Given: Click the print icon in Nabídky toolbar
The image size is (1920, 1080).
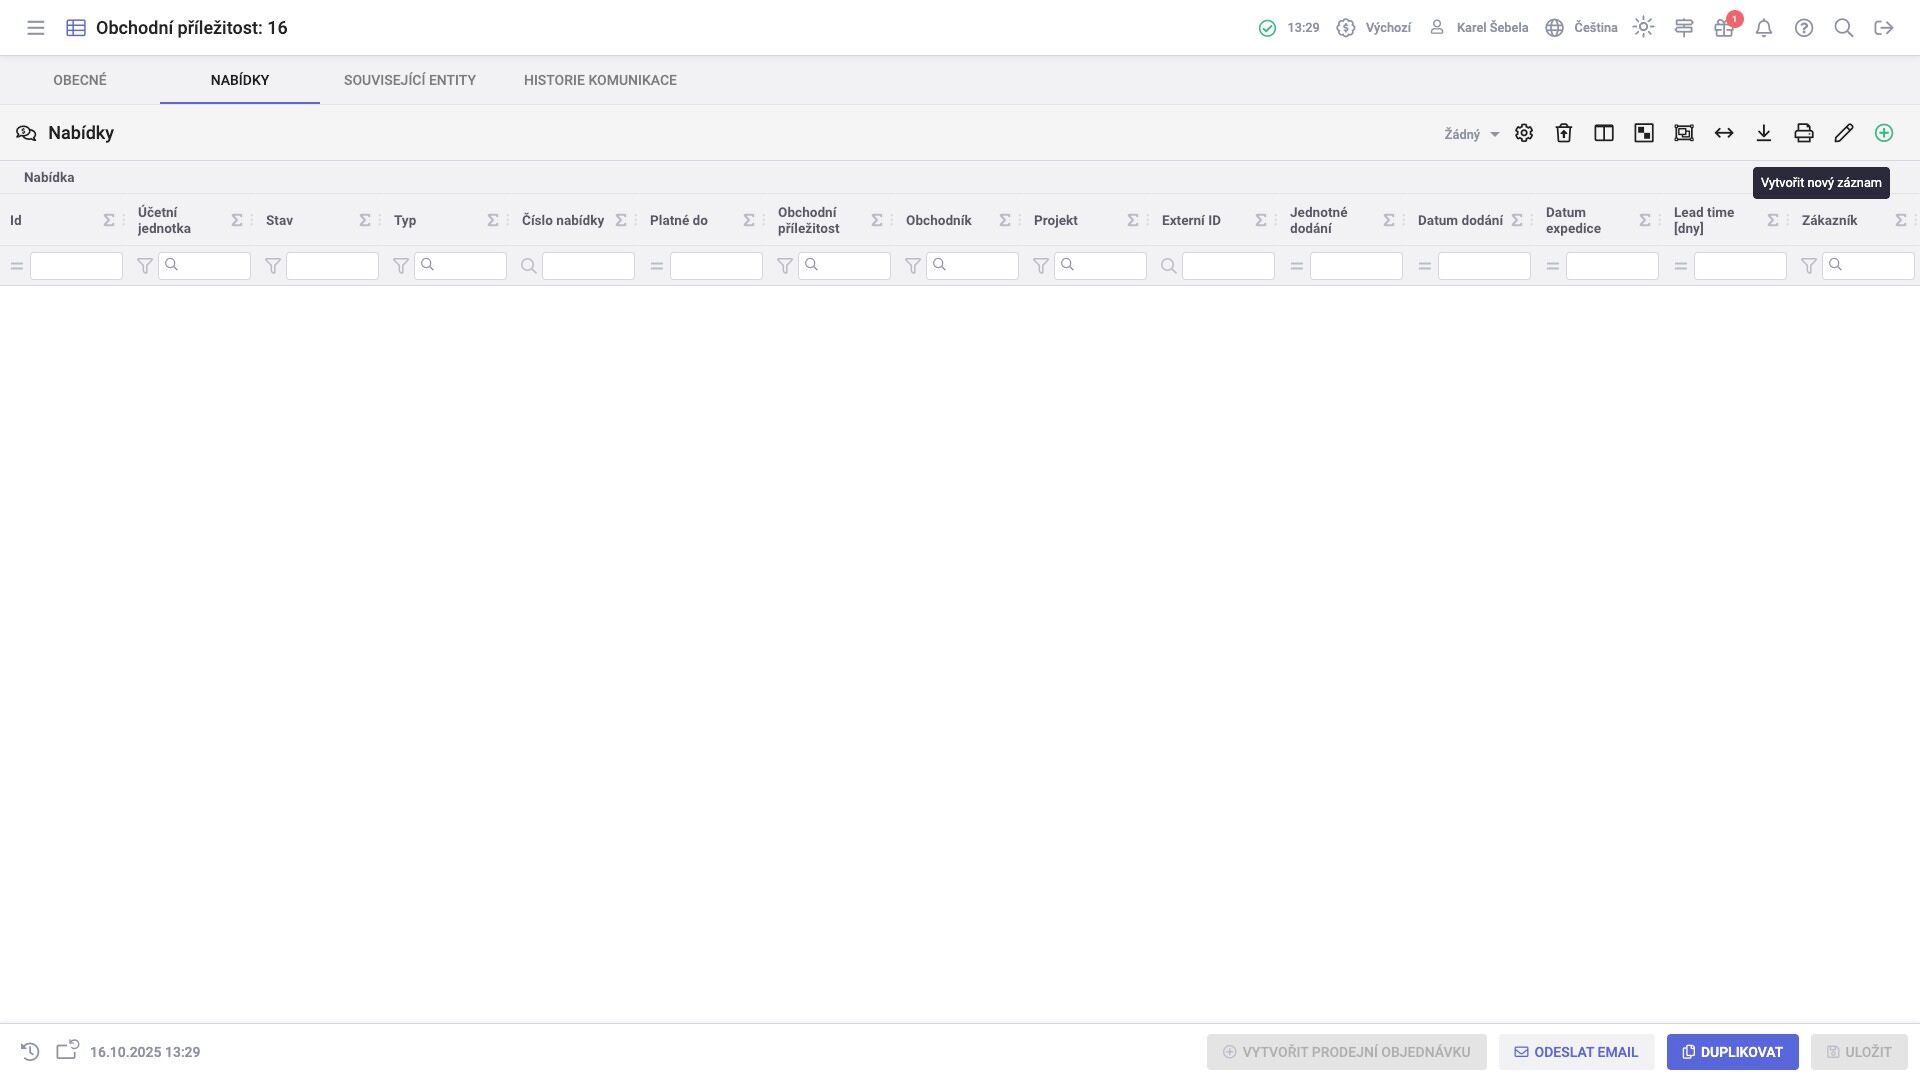Looking at the screenshot, I should click(x=1804, y=133).
